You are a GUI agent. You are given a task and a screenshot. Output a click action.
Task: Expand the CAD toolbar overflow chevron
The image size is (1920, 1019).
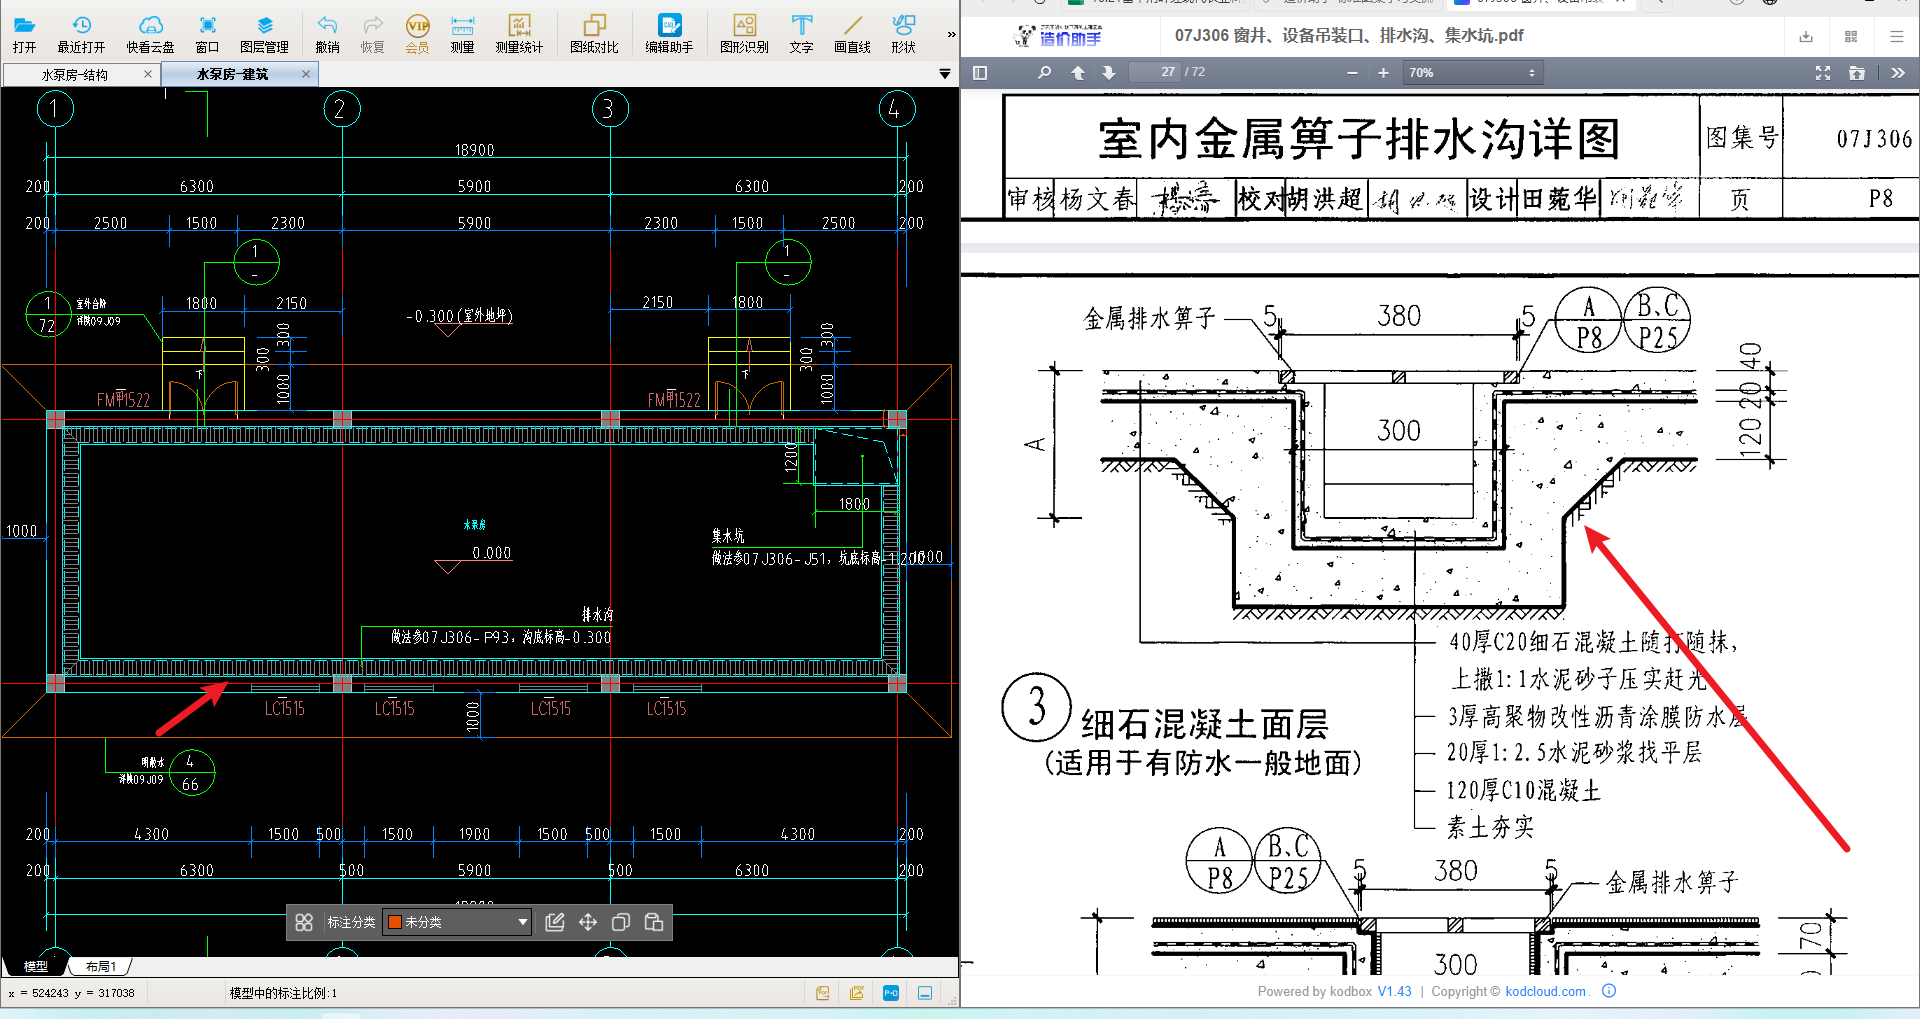pyautogui.click(x=951, y=34)
